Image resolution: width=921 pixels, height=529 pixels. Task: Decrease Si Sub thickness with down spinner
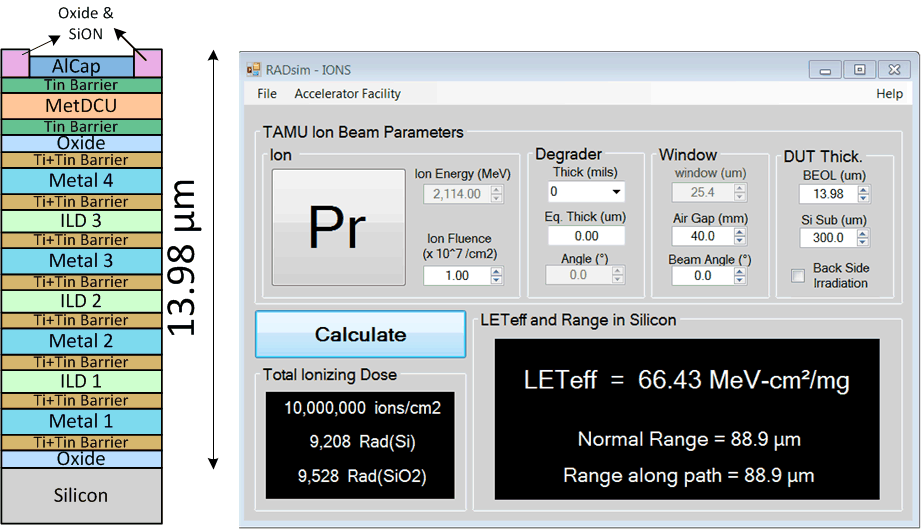[x=863, y=243]
